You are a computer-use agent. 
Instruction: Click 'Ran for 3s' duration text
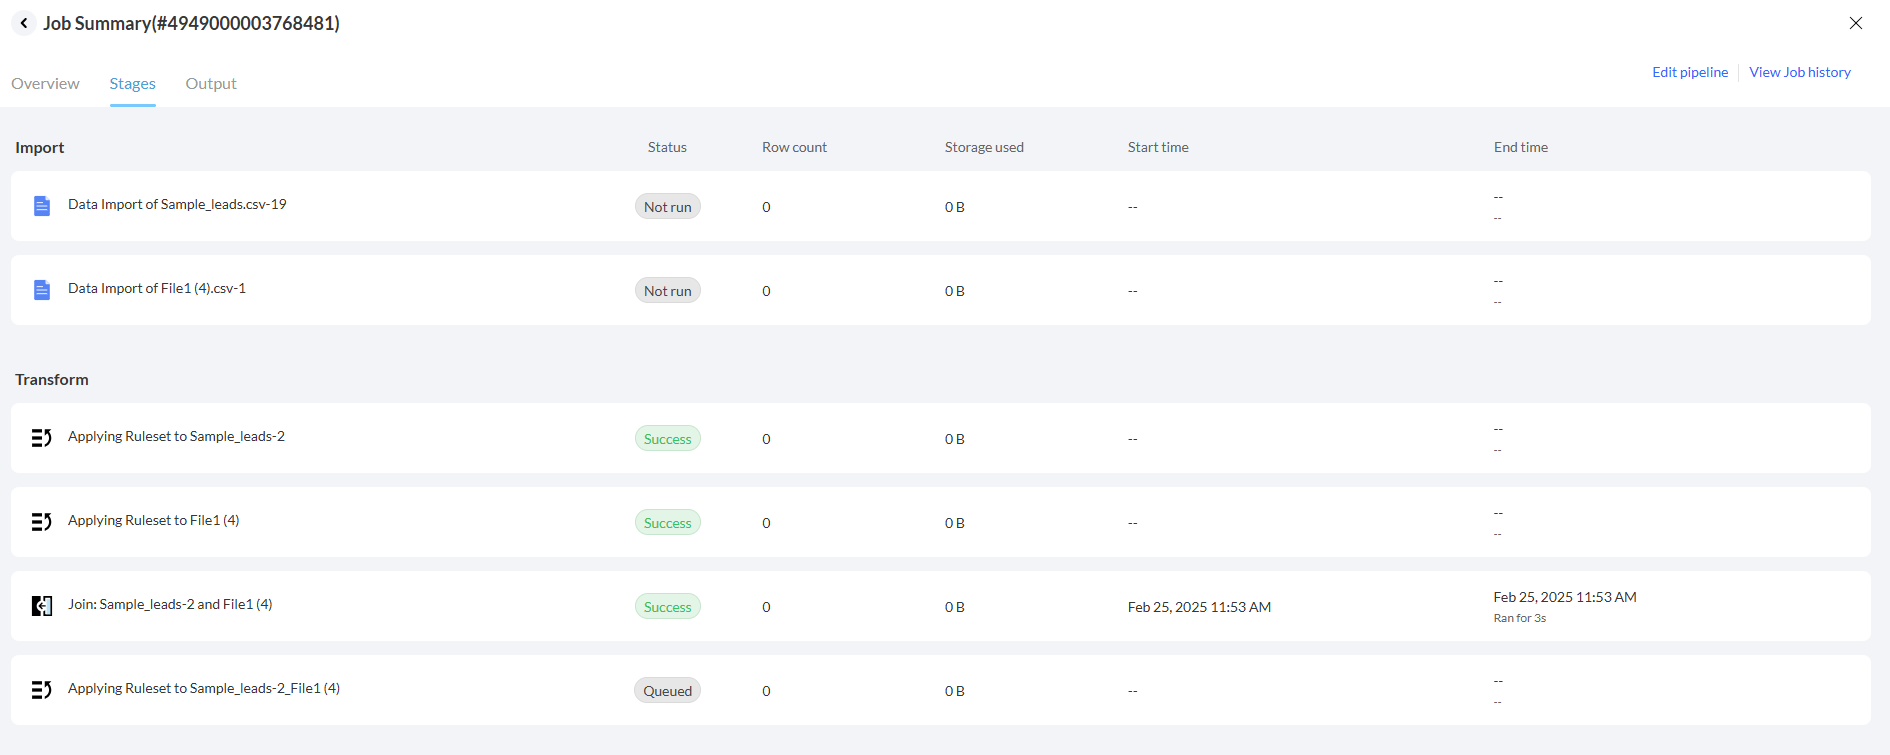point(1520,618)
